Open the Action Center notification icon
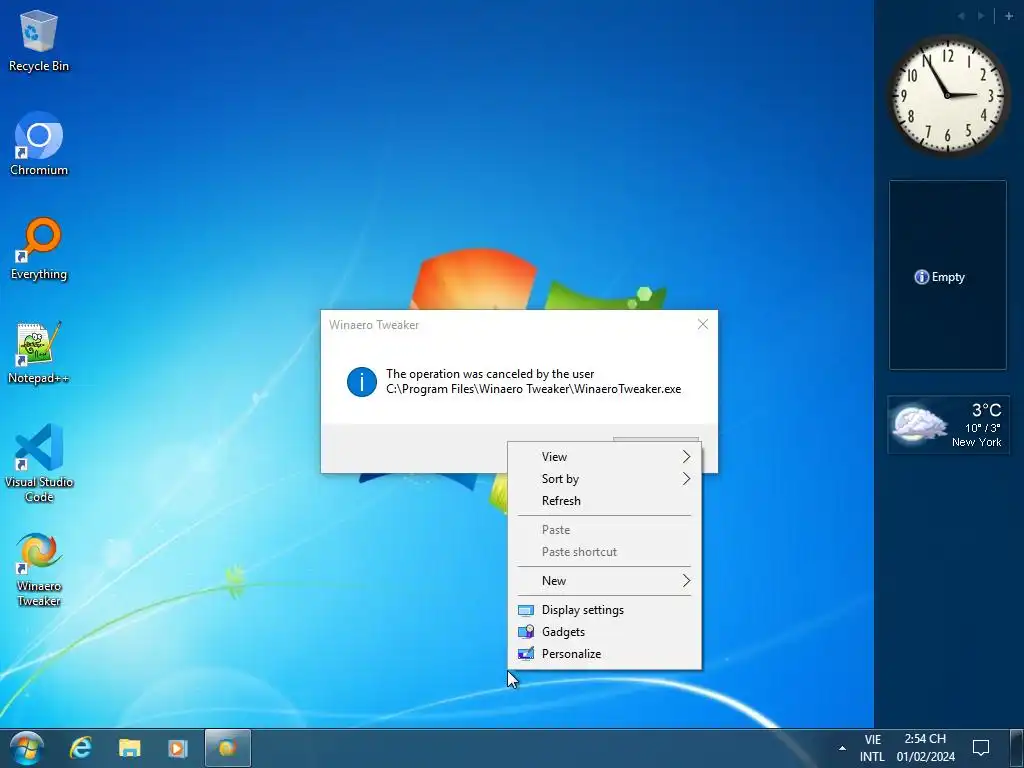 click(x=981, y=748)
